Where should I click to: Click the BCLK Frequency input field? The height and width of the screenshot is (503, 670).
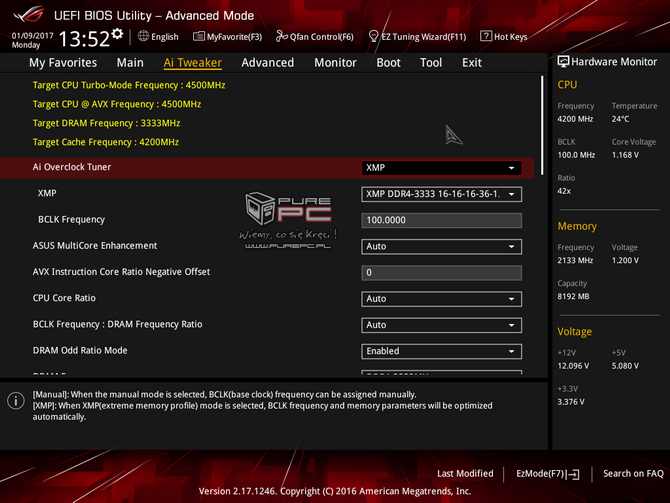(441, 221)
